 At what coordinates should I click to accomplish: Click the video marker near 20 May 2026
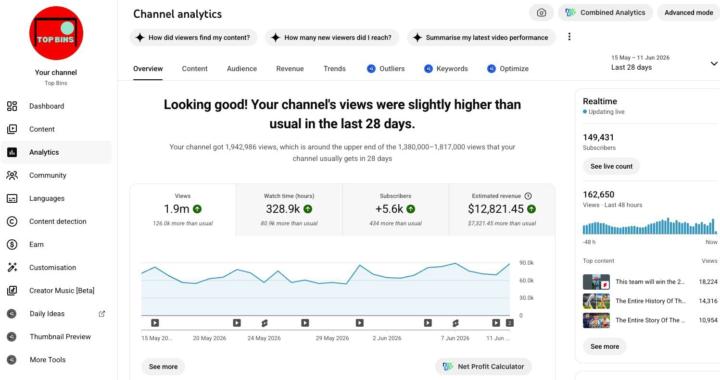coord(236,323)
